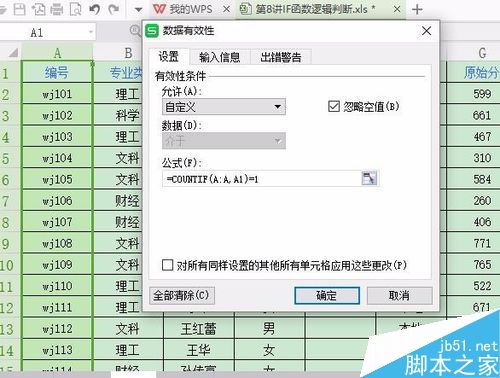The height and width of the screenshot is (378, 500).
Task: Enable 对所有同样设置的其他所有单元格应用这些更改 checkbox
Action: click(x=167, y=265)
